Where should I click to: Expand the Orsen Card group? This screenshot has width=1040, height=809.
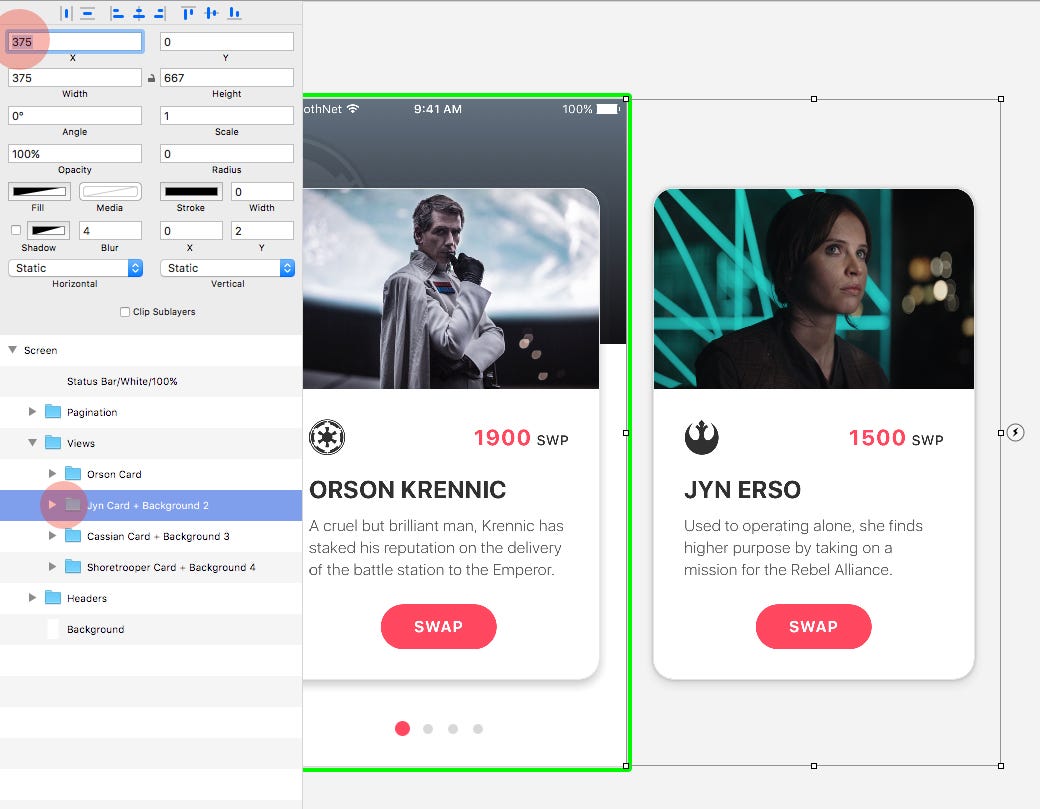52,473
